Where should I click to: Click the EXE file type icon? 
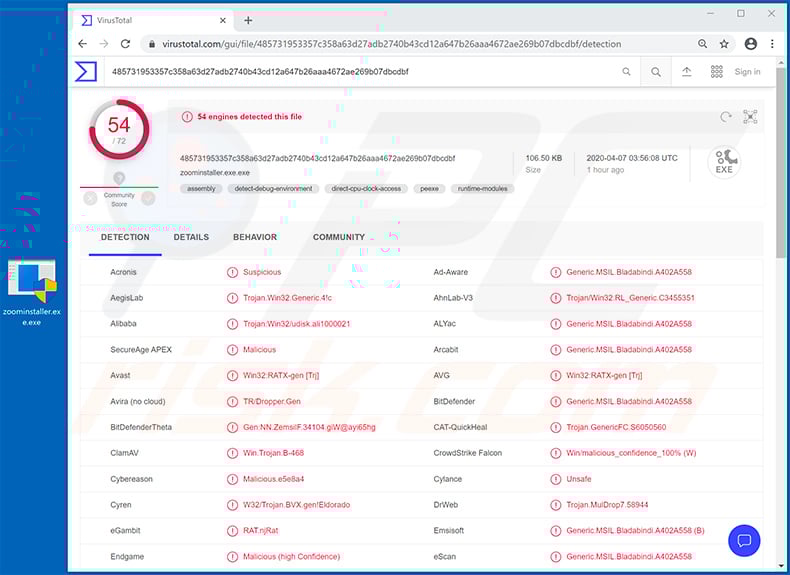(724, 162)
